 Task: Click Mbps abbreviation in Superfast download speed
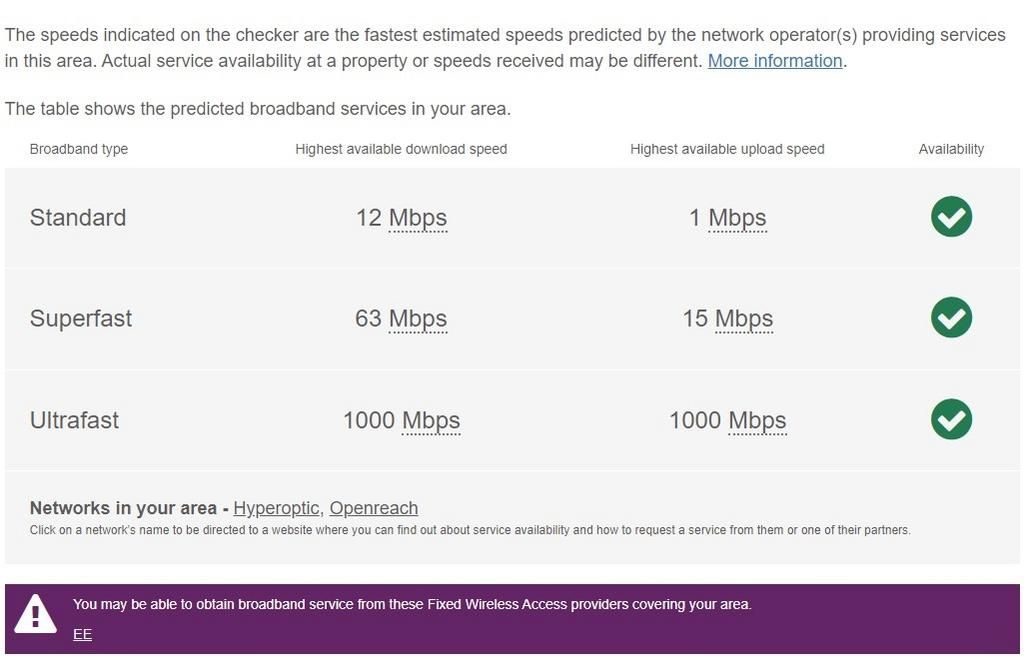pyautogui.click(x=418, y=319)
